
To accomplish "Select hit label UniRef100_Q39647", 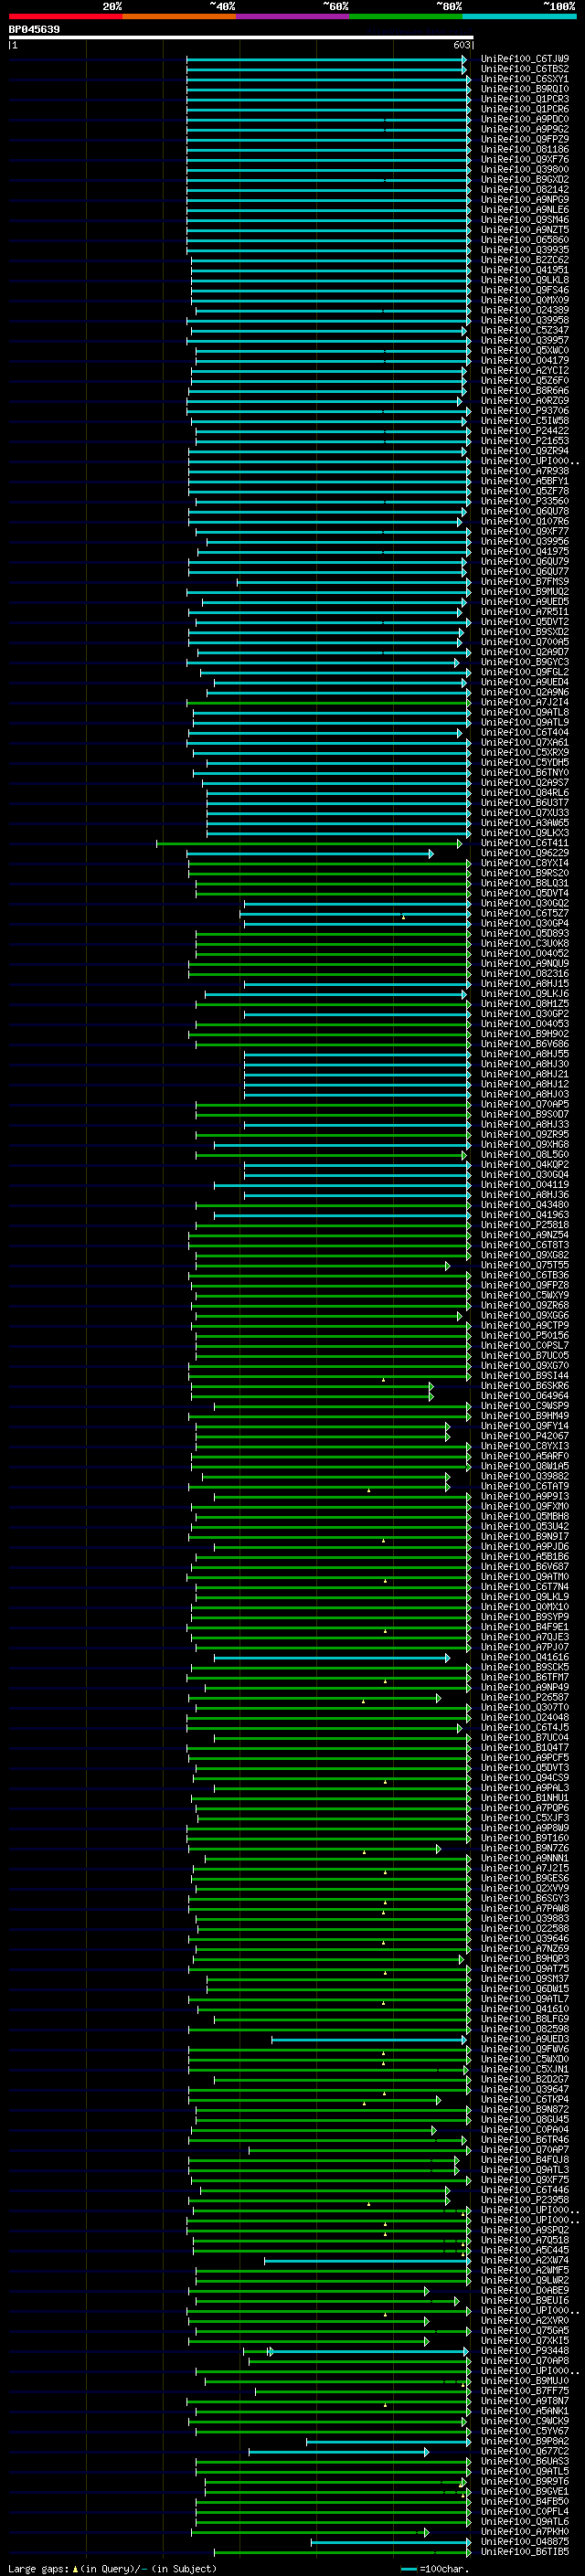I will (x=525, y=2090).
